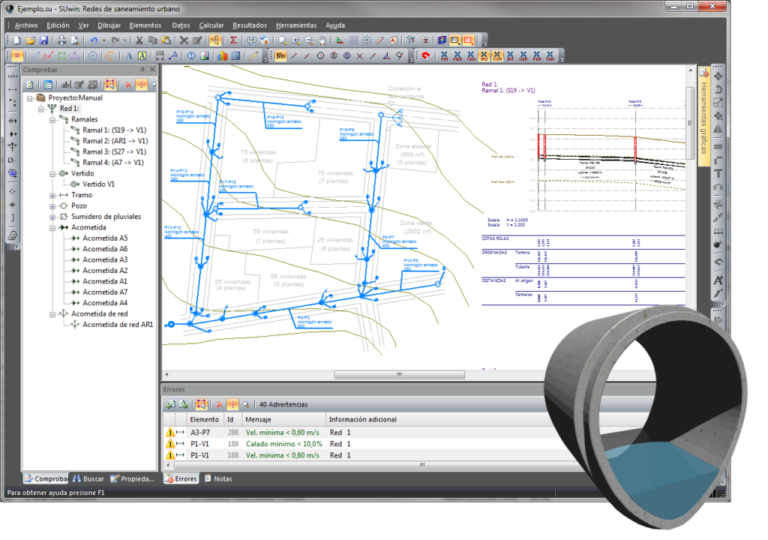This screenshot has height=540, width=768.
Task: Toggle the grid display icon in toolbar
Action: point(353,40)
